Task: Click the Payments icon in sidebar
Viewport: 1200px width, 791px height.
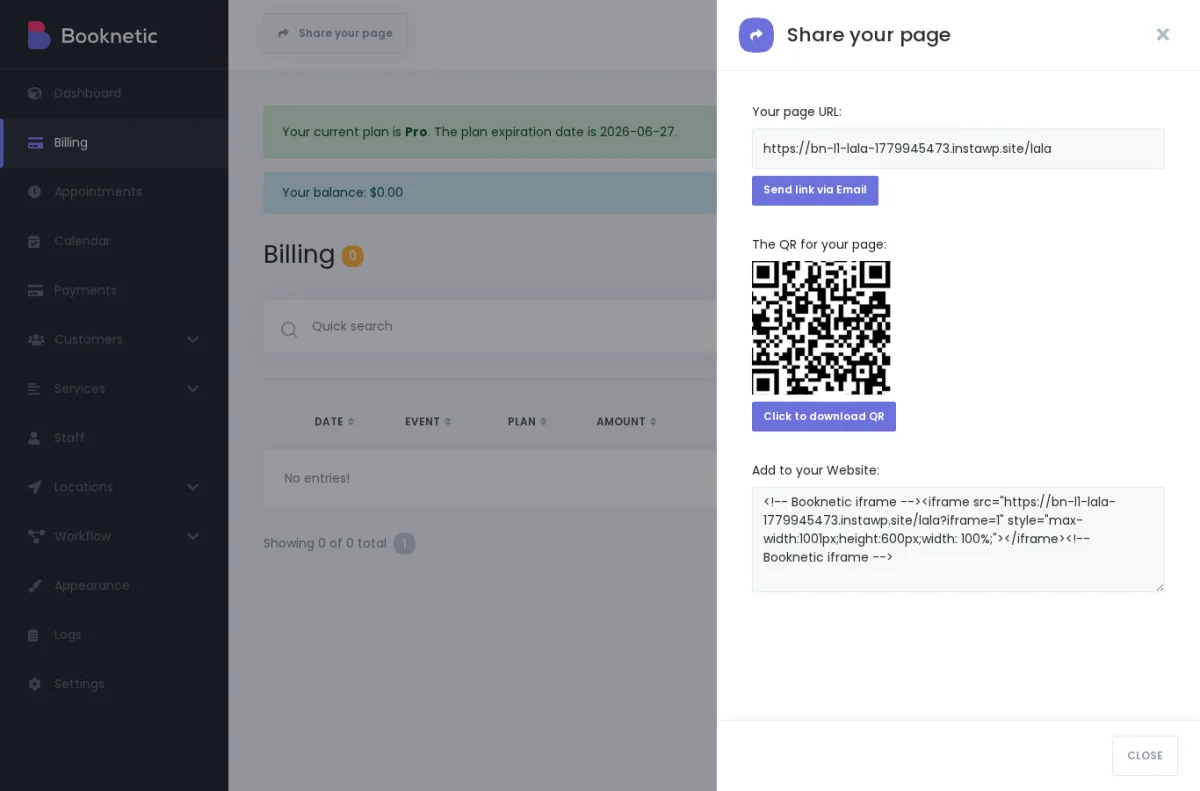Action: (35, 290)
